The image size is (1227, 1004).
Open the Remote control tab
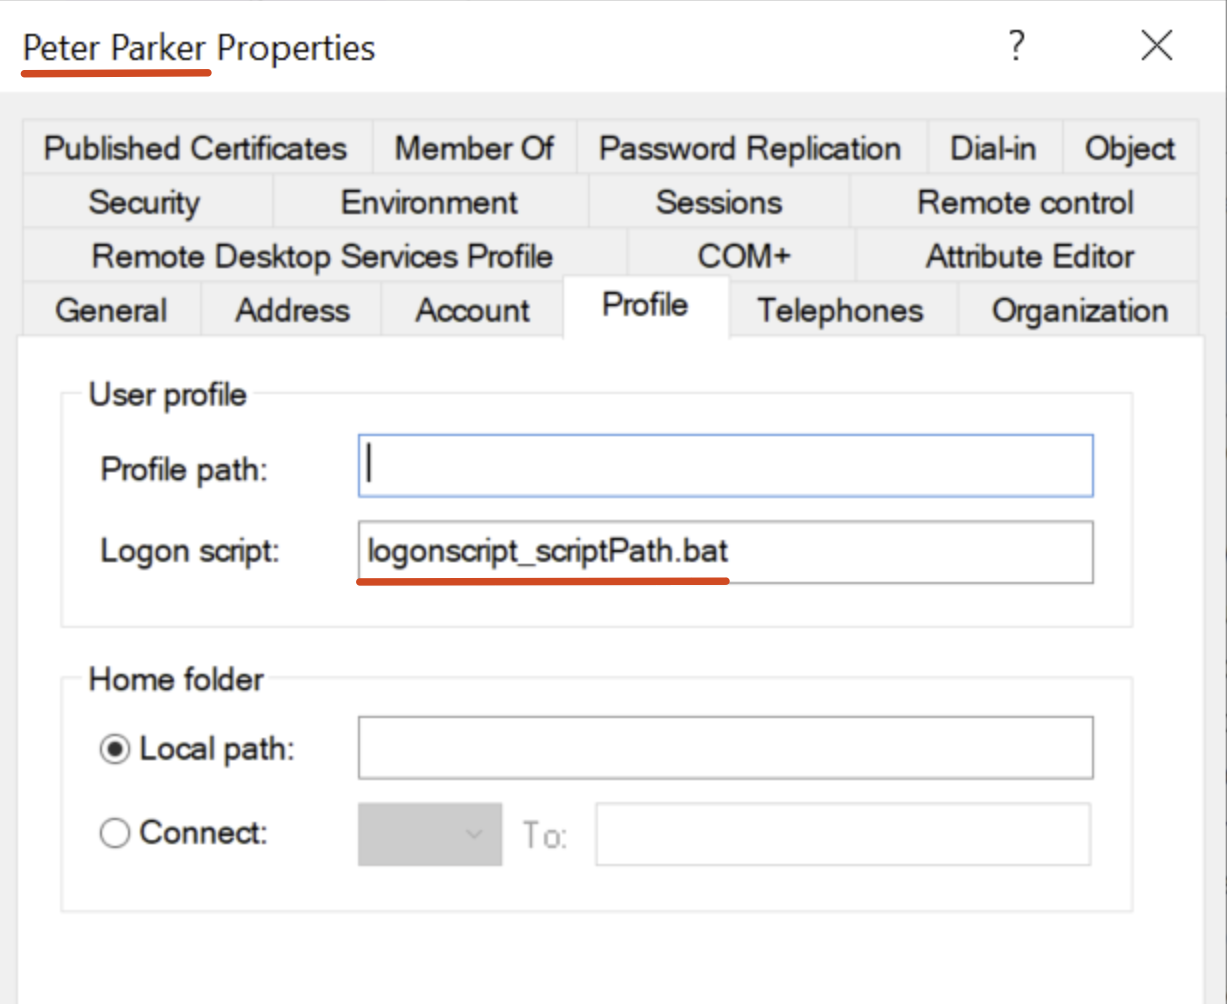1025,203
